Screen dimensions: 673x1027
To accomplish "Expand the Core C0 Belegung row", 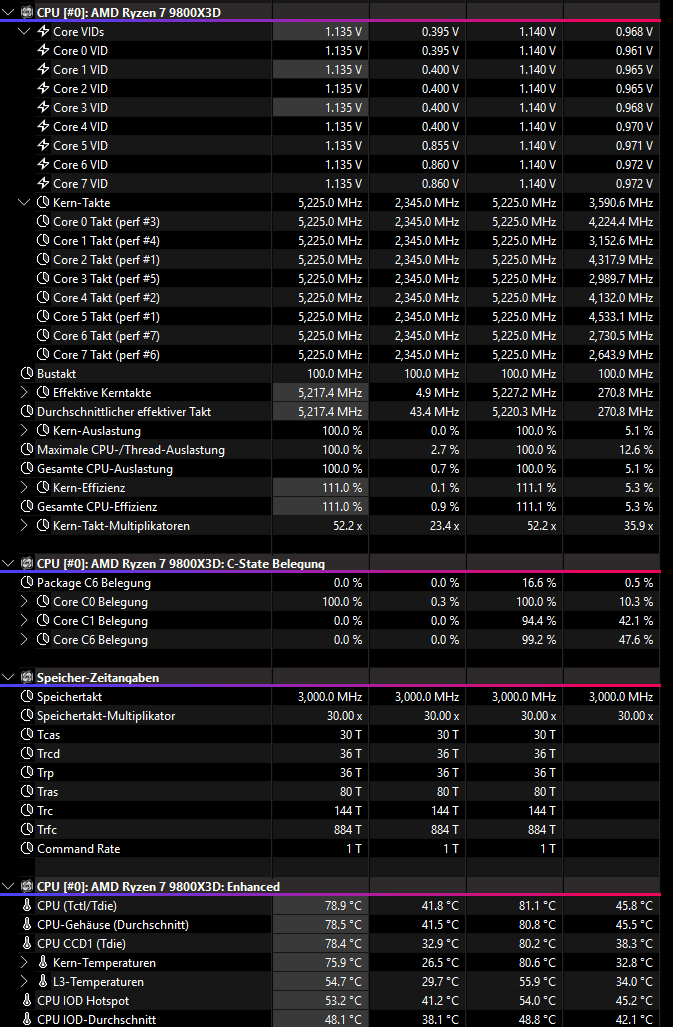I will (x=25, y=602).
